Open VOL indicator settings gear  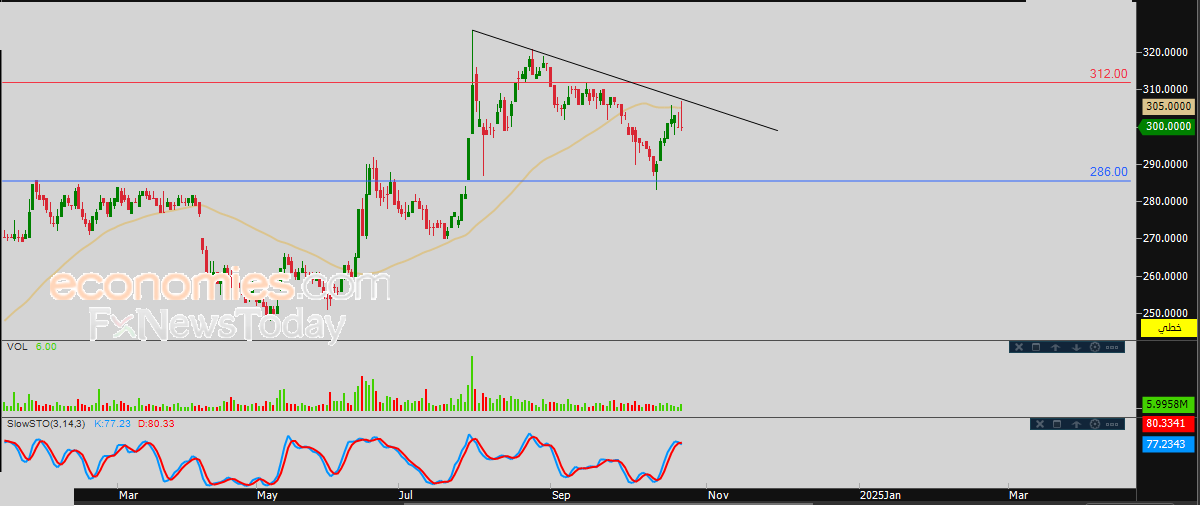(1094, 347)
